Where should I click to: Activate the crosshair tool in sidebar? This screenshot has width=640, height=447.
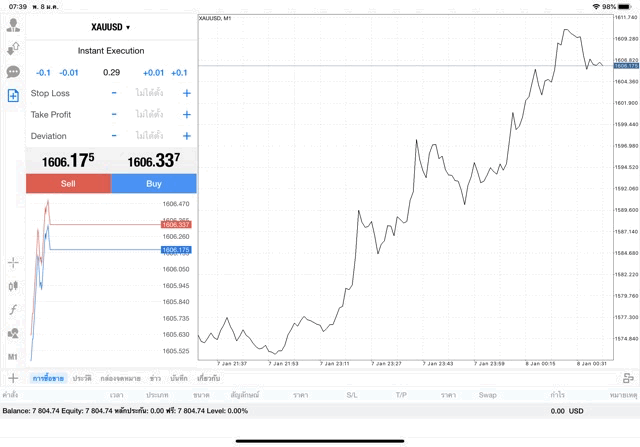click(x=13, y=263)
